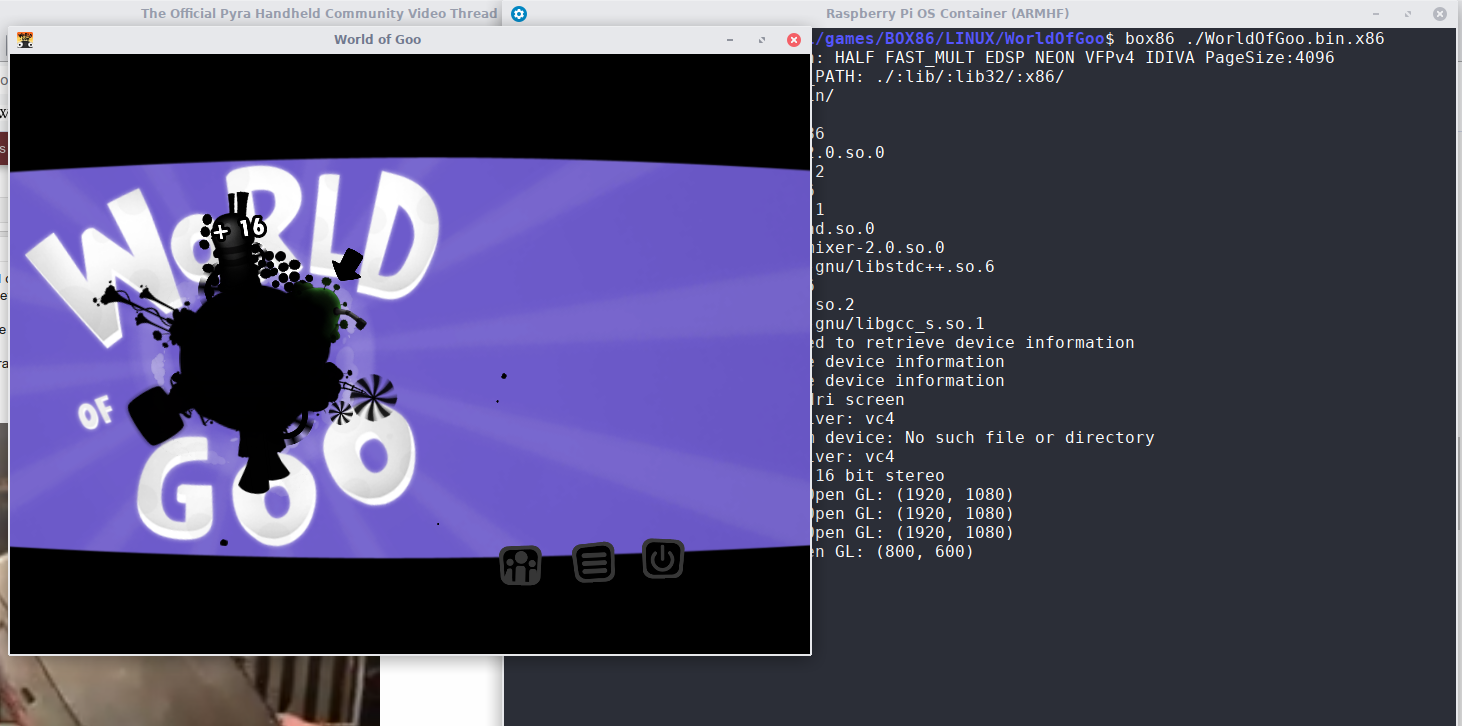Click the black arrow sign on the planet
The width and height of the screenshot is (1462, 726).
(349, 264)
